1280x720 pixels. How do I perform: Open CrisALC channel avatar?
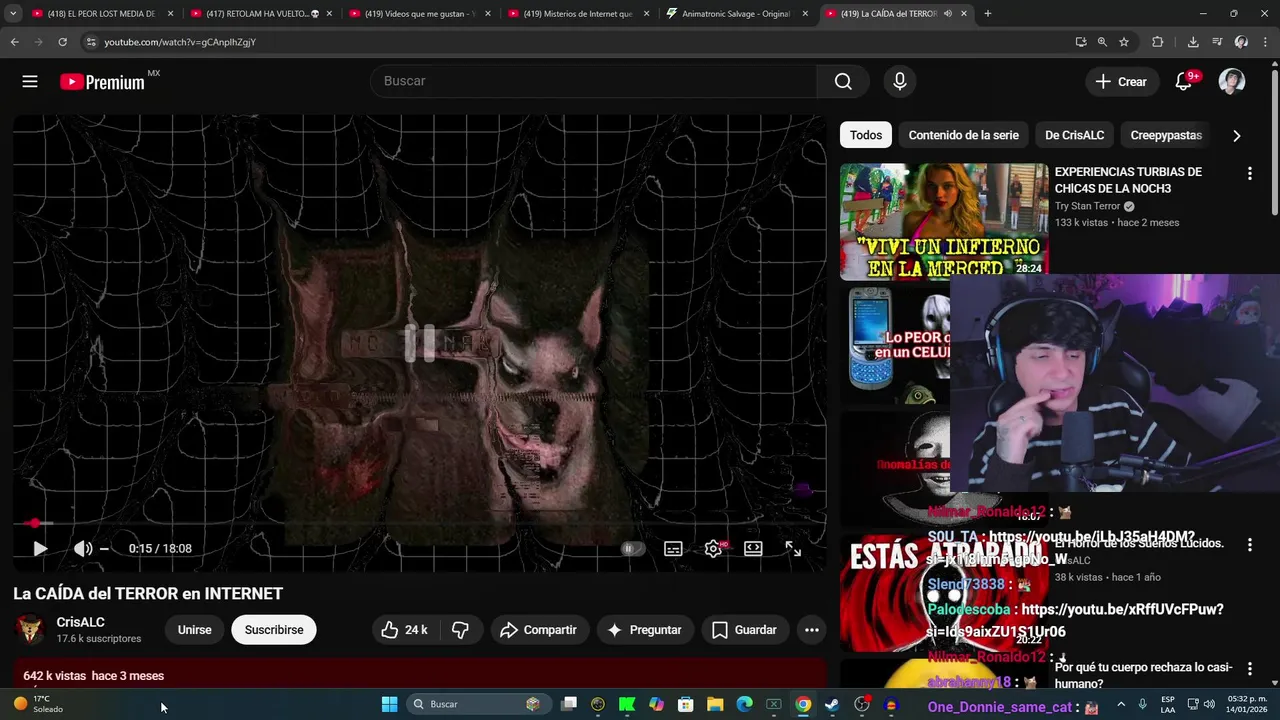tap(30, 630)
